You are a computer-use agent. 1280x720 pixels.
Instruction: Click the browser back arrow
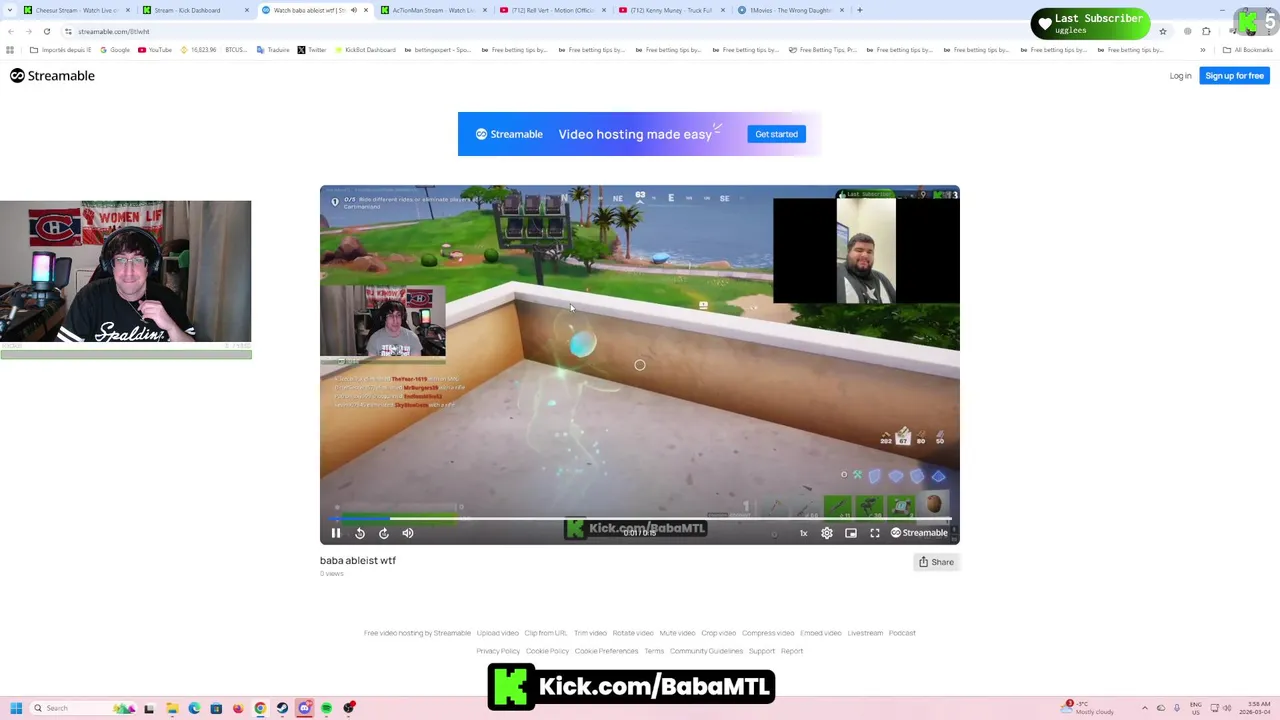pos(11,31)
